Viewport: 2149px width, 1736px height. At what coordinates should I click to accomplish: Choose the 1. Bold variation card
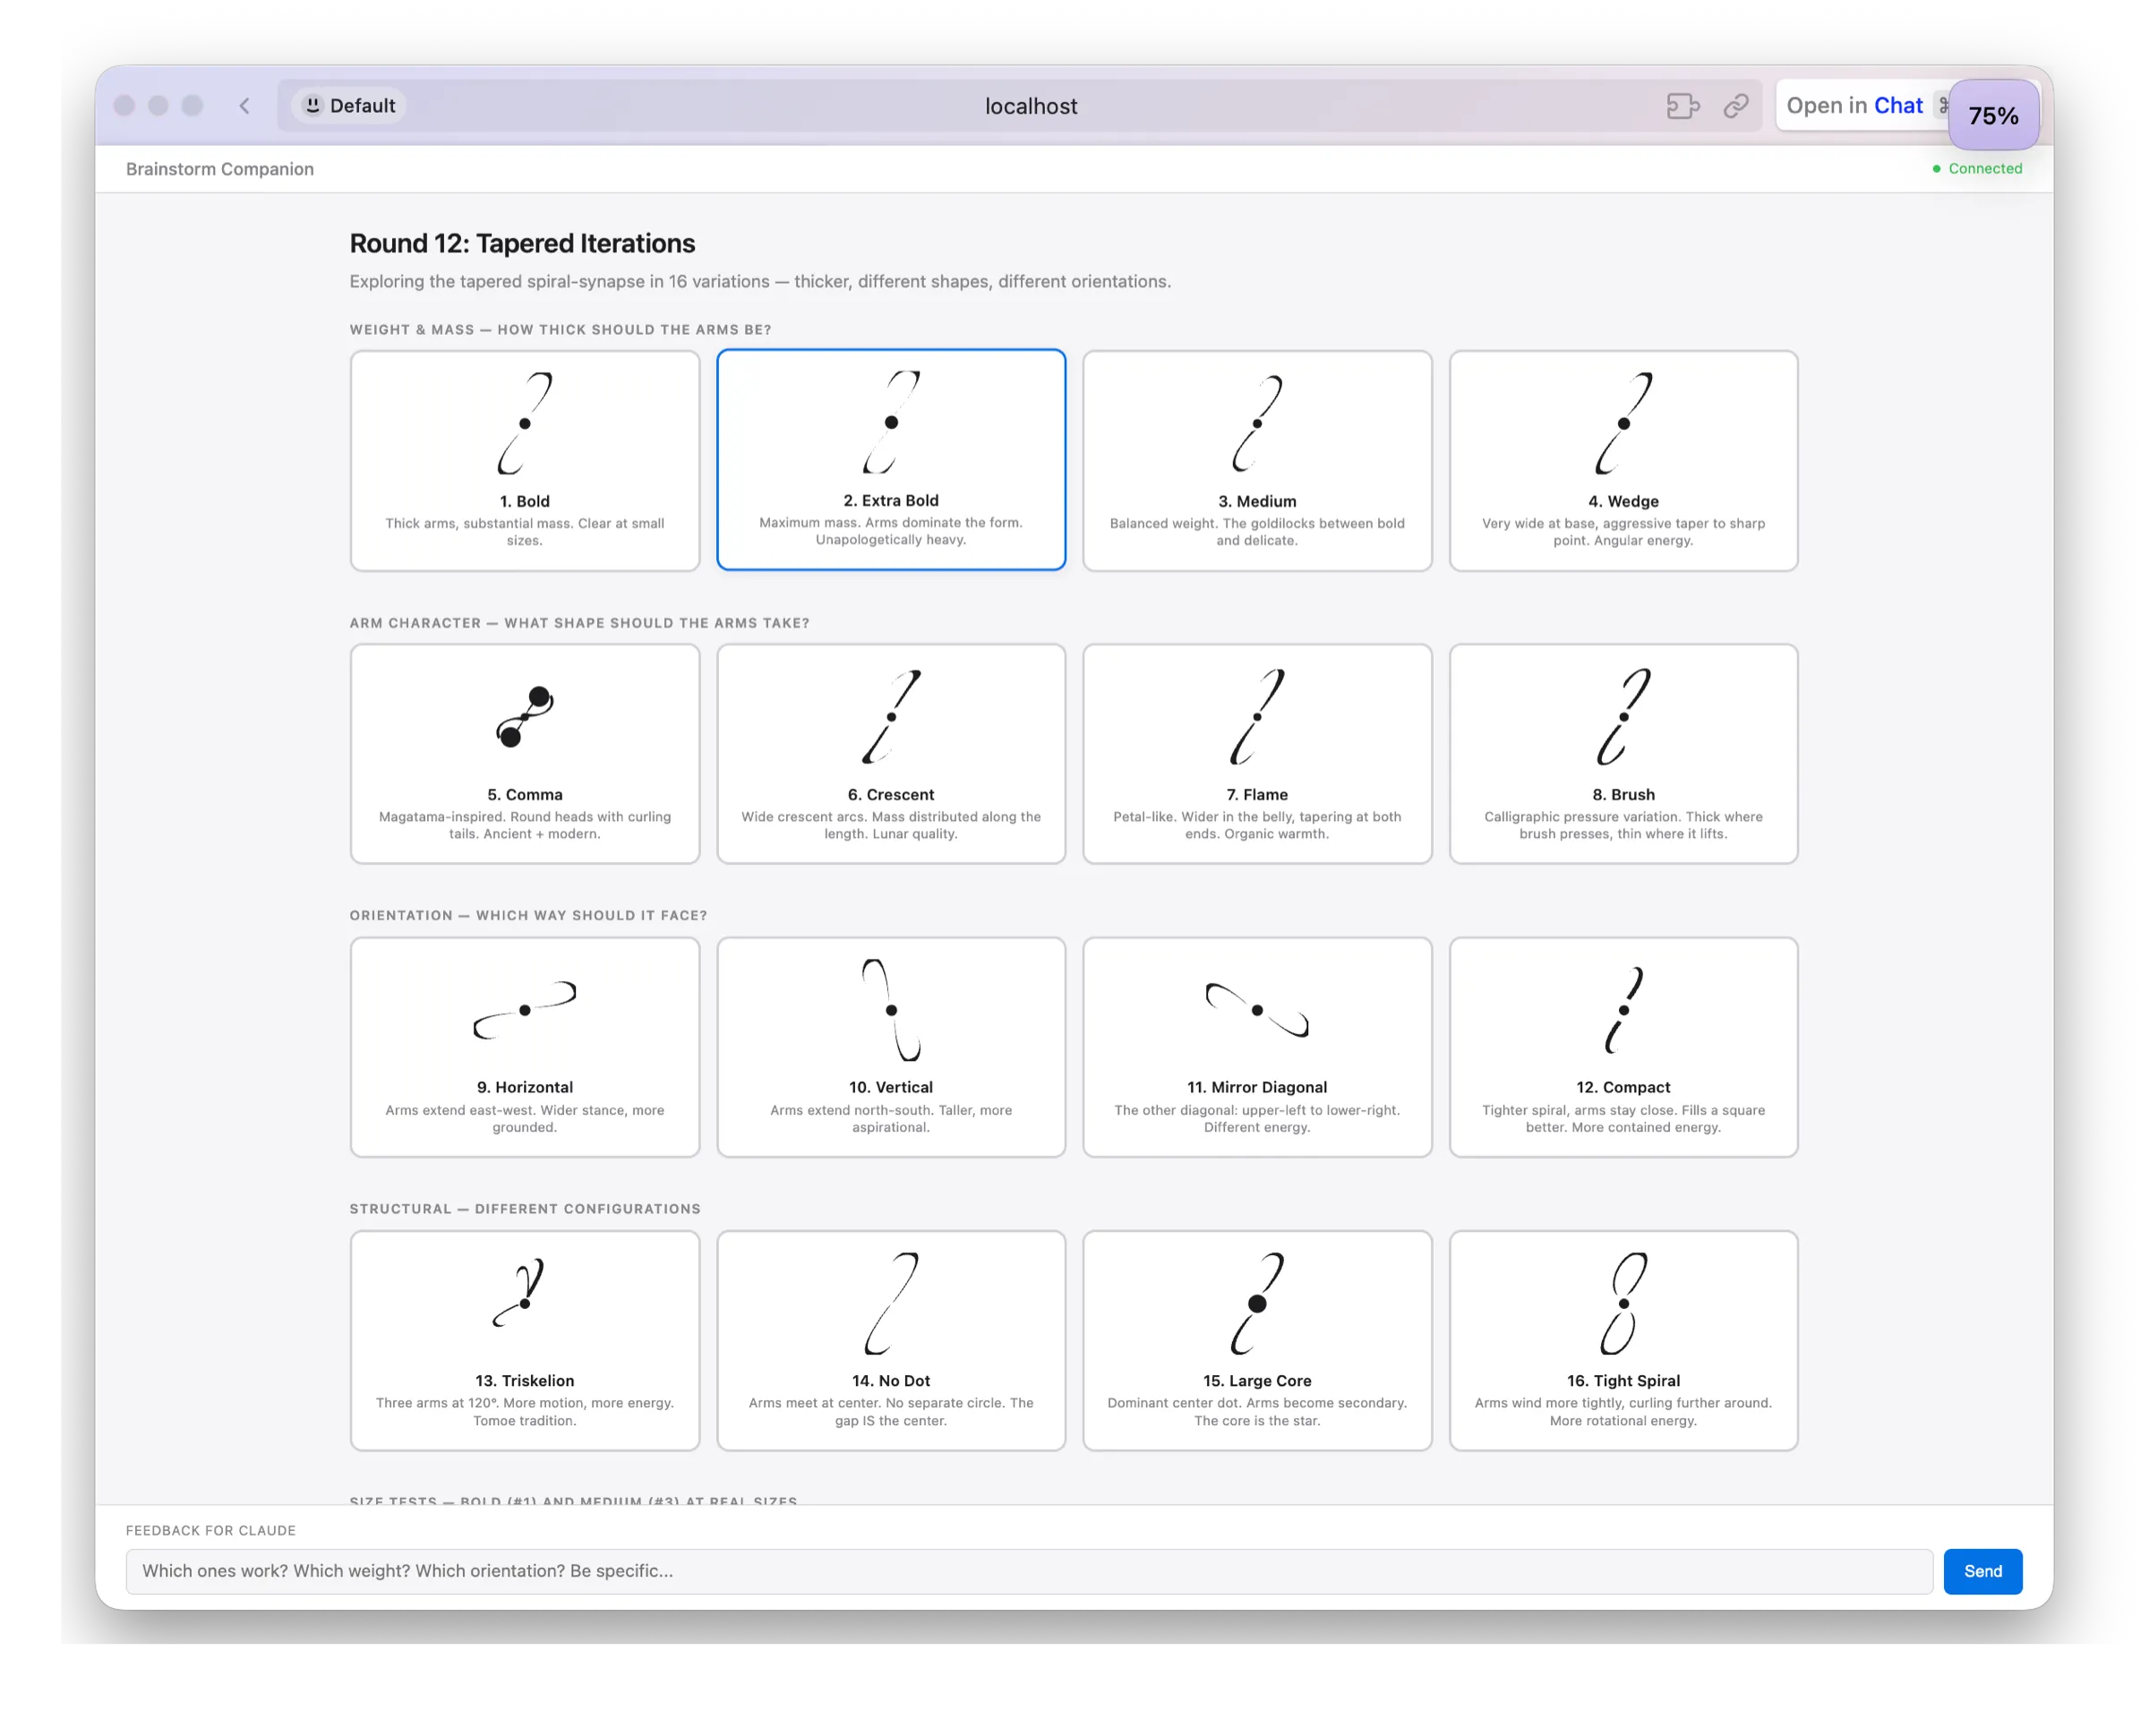tap(525, 461)
